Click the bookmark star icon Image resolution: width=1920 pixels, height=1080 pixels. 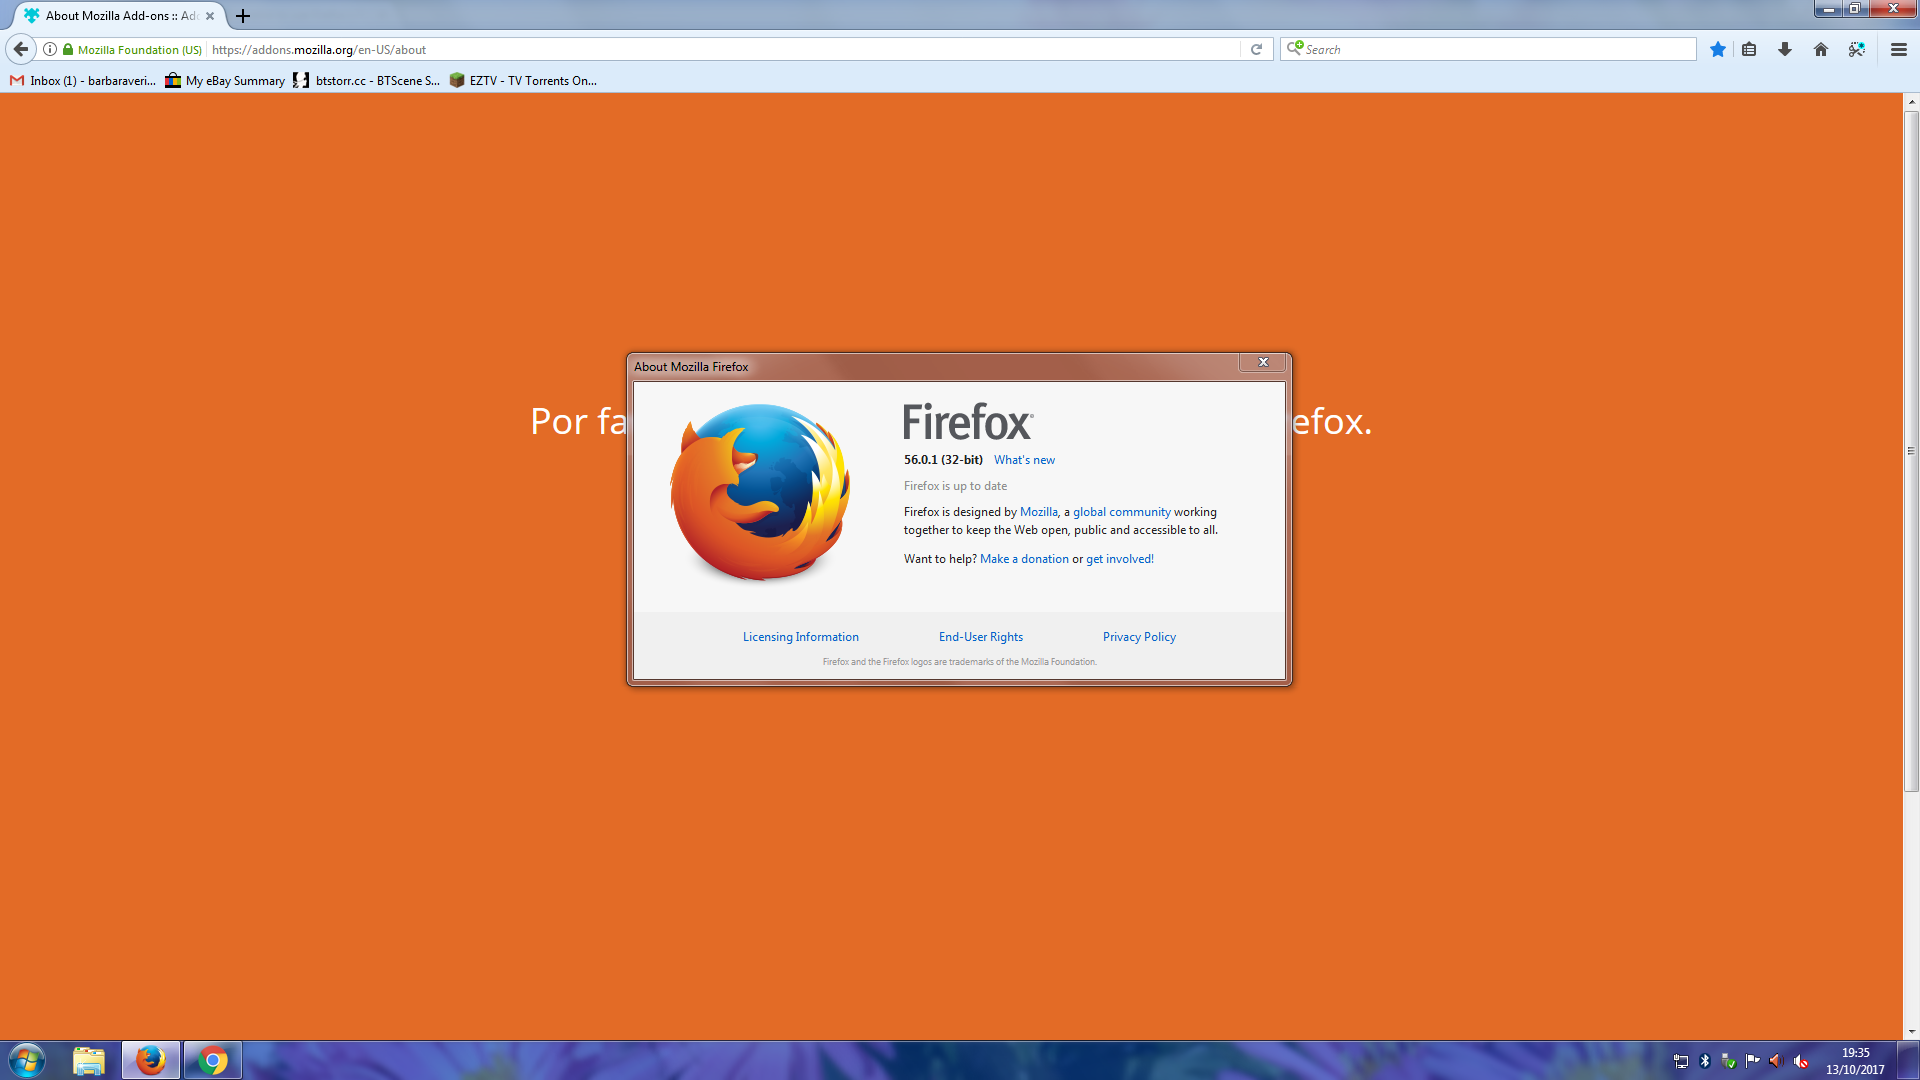(x=1717, y=49)
